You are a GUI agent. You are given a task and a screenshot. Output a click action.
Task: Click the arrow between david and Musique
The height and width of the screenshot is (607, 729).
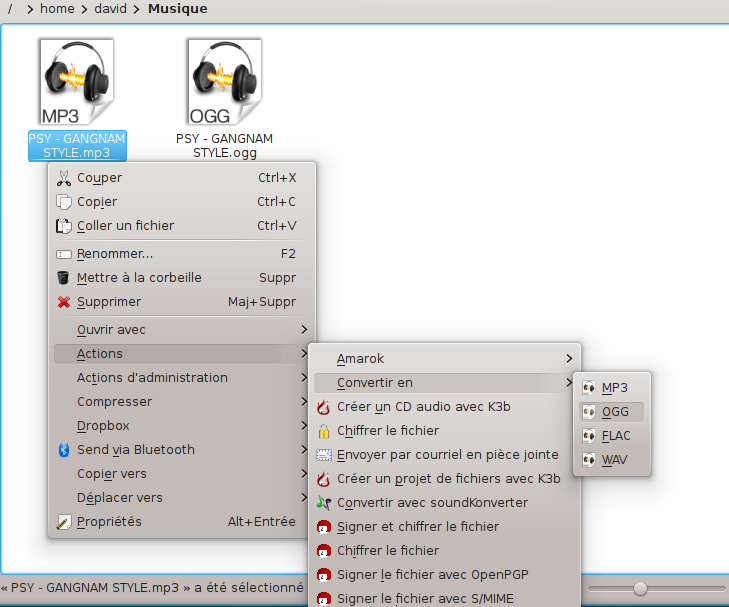pos(137,9)
